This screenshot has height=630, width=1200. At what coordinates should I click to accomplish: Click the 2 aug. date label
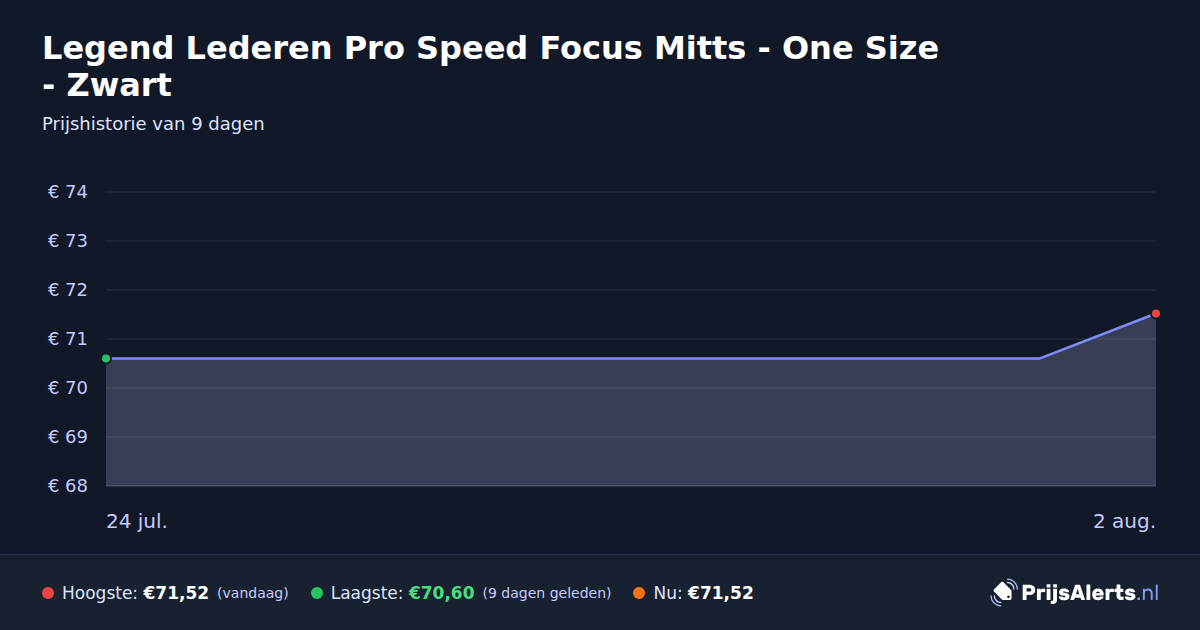click(1124, 521)
